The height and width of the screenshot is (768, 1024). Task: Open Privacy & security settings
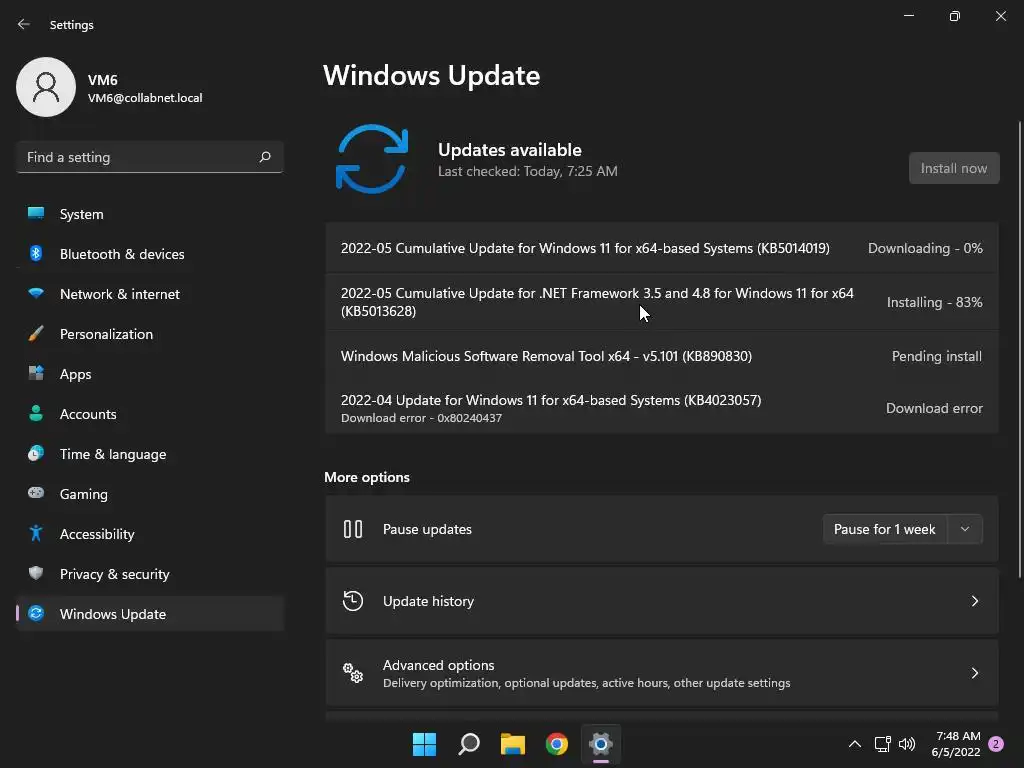[150, 573]
